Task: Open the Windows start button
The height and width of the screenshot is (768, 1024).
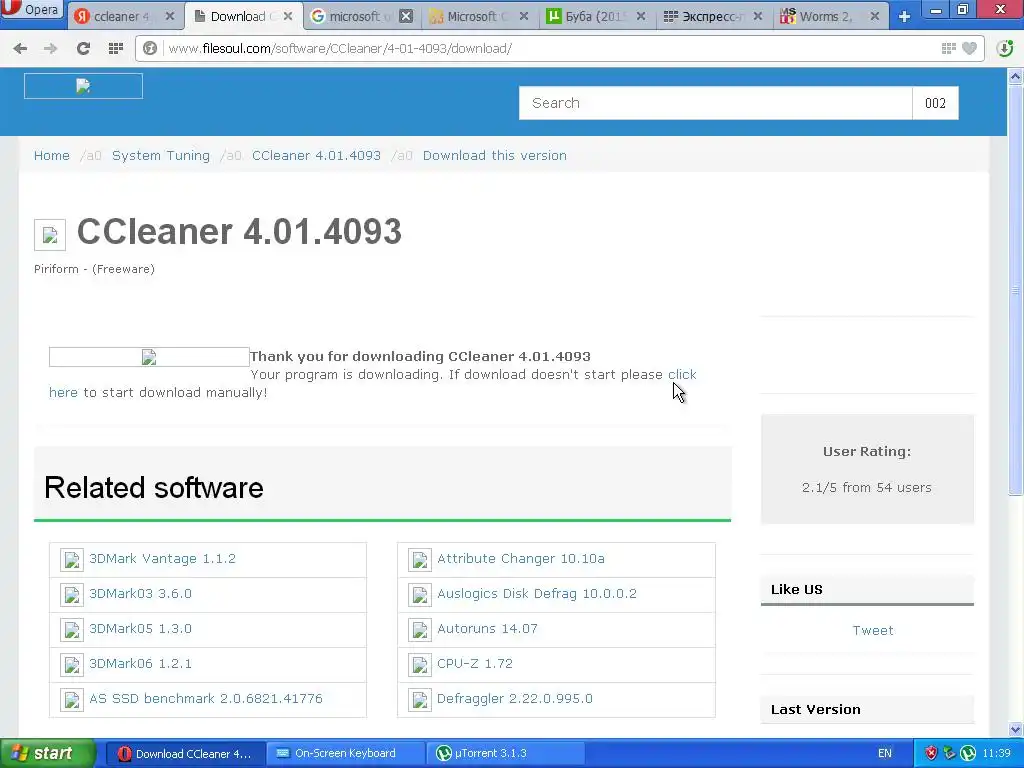Action: click(x=46, y=754)
